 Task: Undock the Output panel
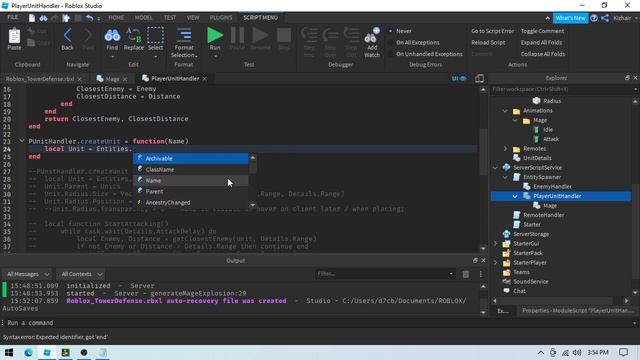475,260
